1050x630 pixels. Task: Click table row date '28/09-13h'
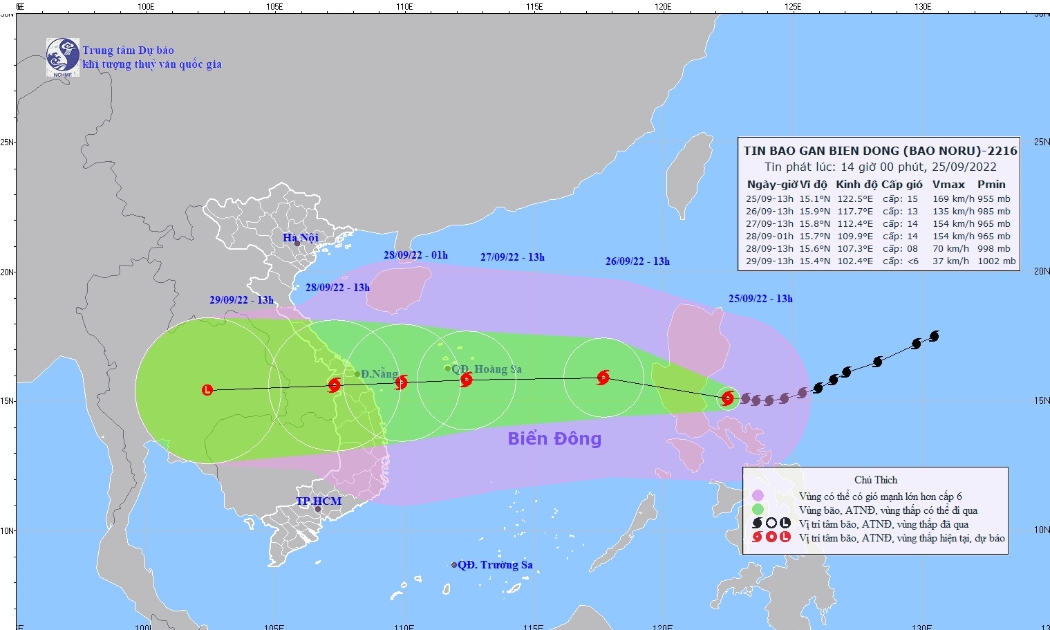[x=769, y=248]
